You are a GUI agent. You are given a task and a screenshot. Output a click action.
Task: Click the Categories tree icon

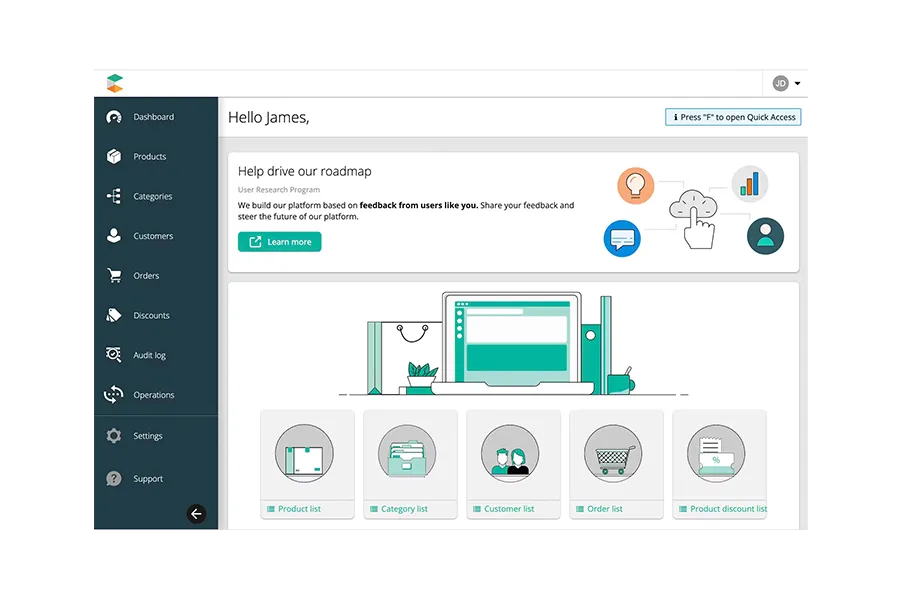click(114, 196)
